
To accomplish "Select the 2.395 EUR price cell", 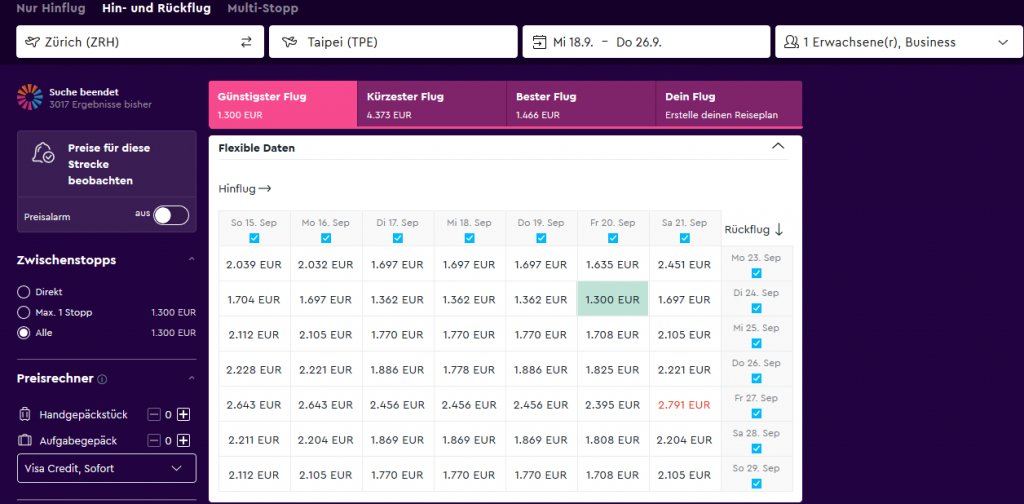I will click(613, 405).
